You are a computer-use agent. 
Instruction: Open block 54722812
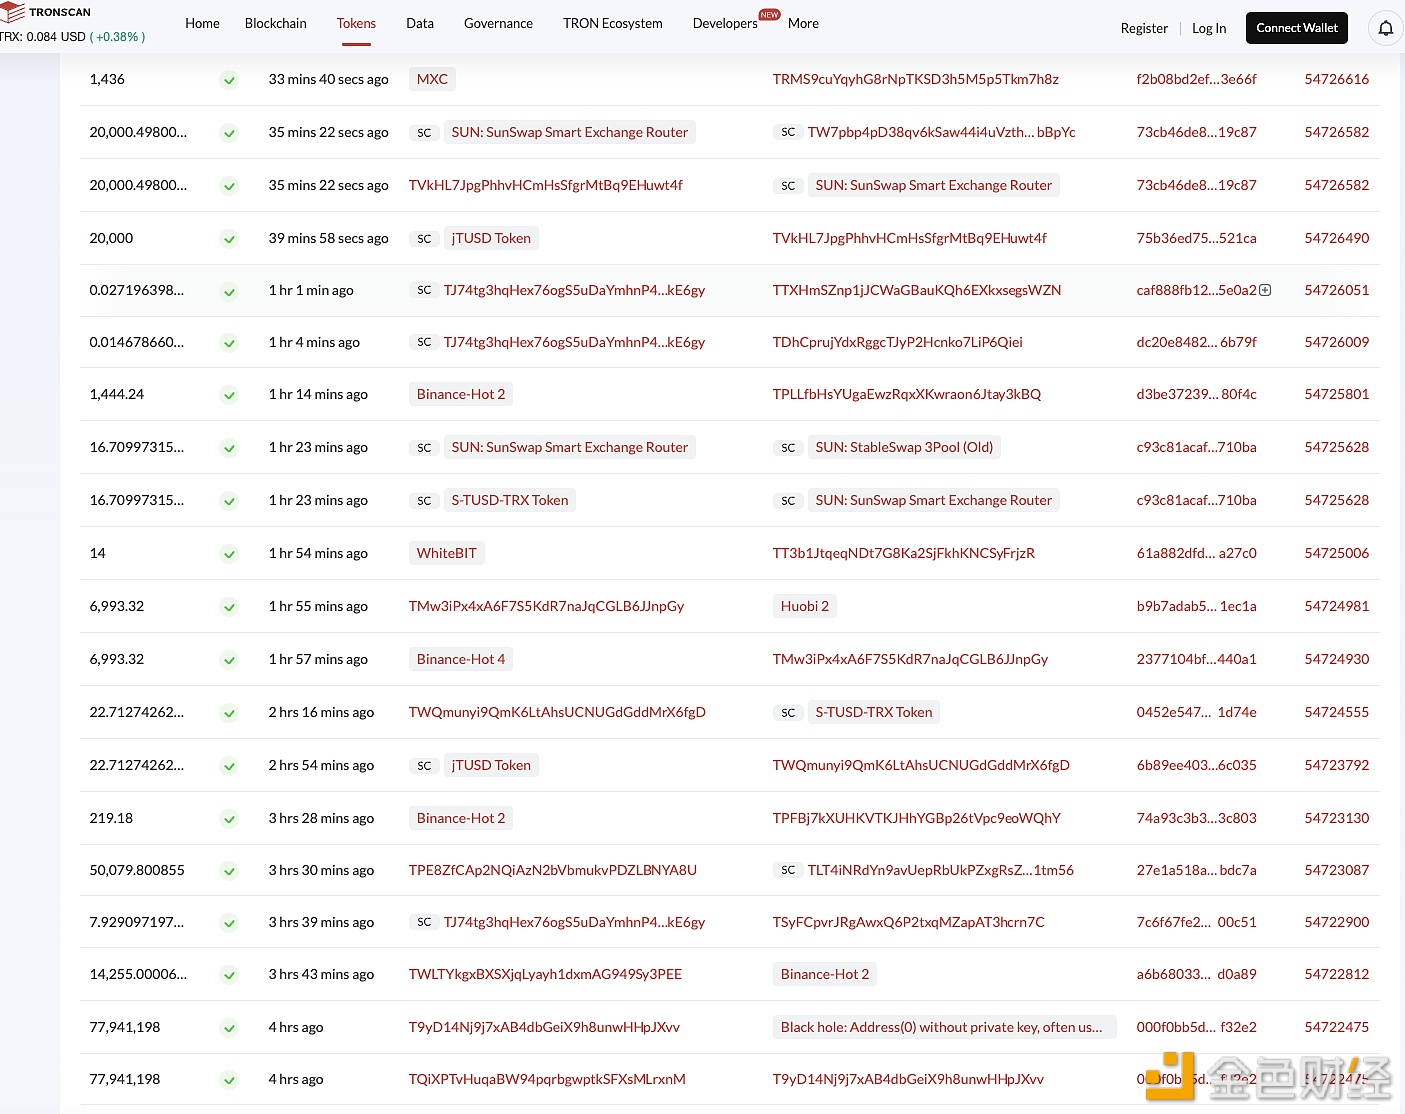tap(1336, 974)
